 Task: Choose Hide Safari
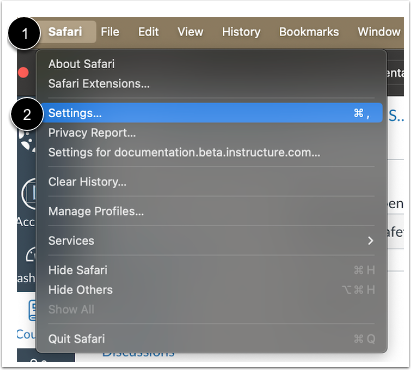pos(211,270)
